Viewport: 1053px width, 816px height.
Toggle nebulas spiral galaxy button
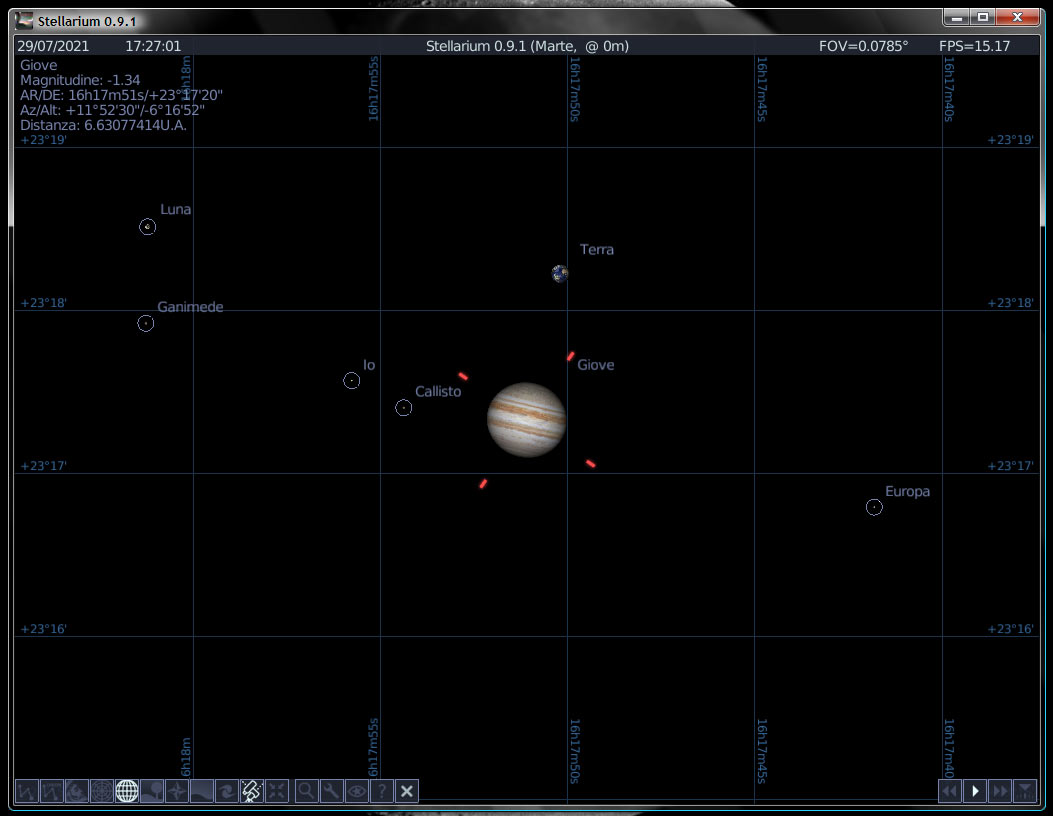click(x=226, y=790)
